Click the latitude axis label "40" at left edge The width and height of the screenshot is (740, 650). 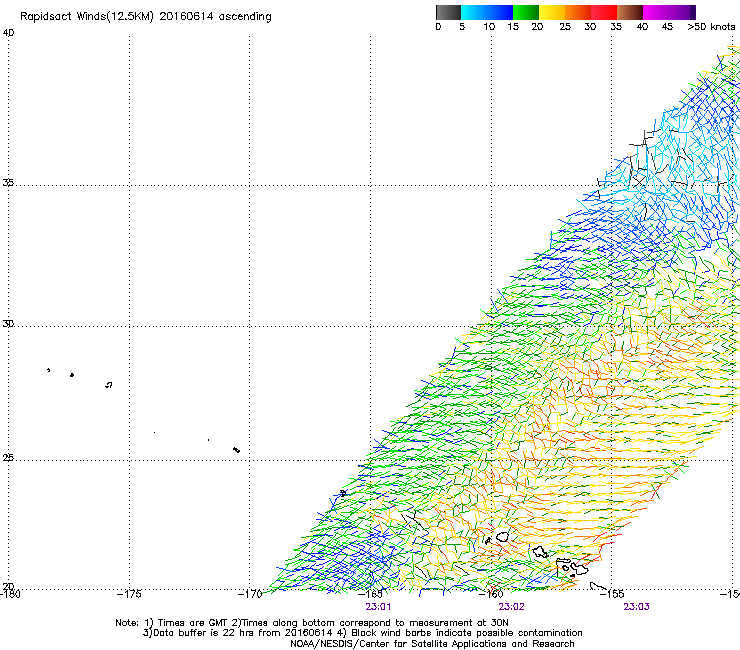click(x=8, y=33)
